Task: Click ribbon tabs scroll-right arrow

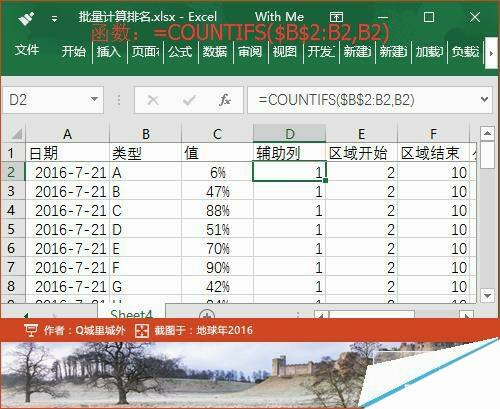Action: [491, 53]
